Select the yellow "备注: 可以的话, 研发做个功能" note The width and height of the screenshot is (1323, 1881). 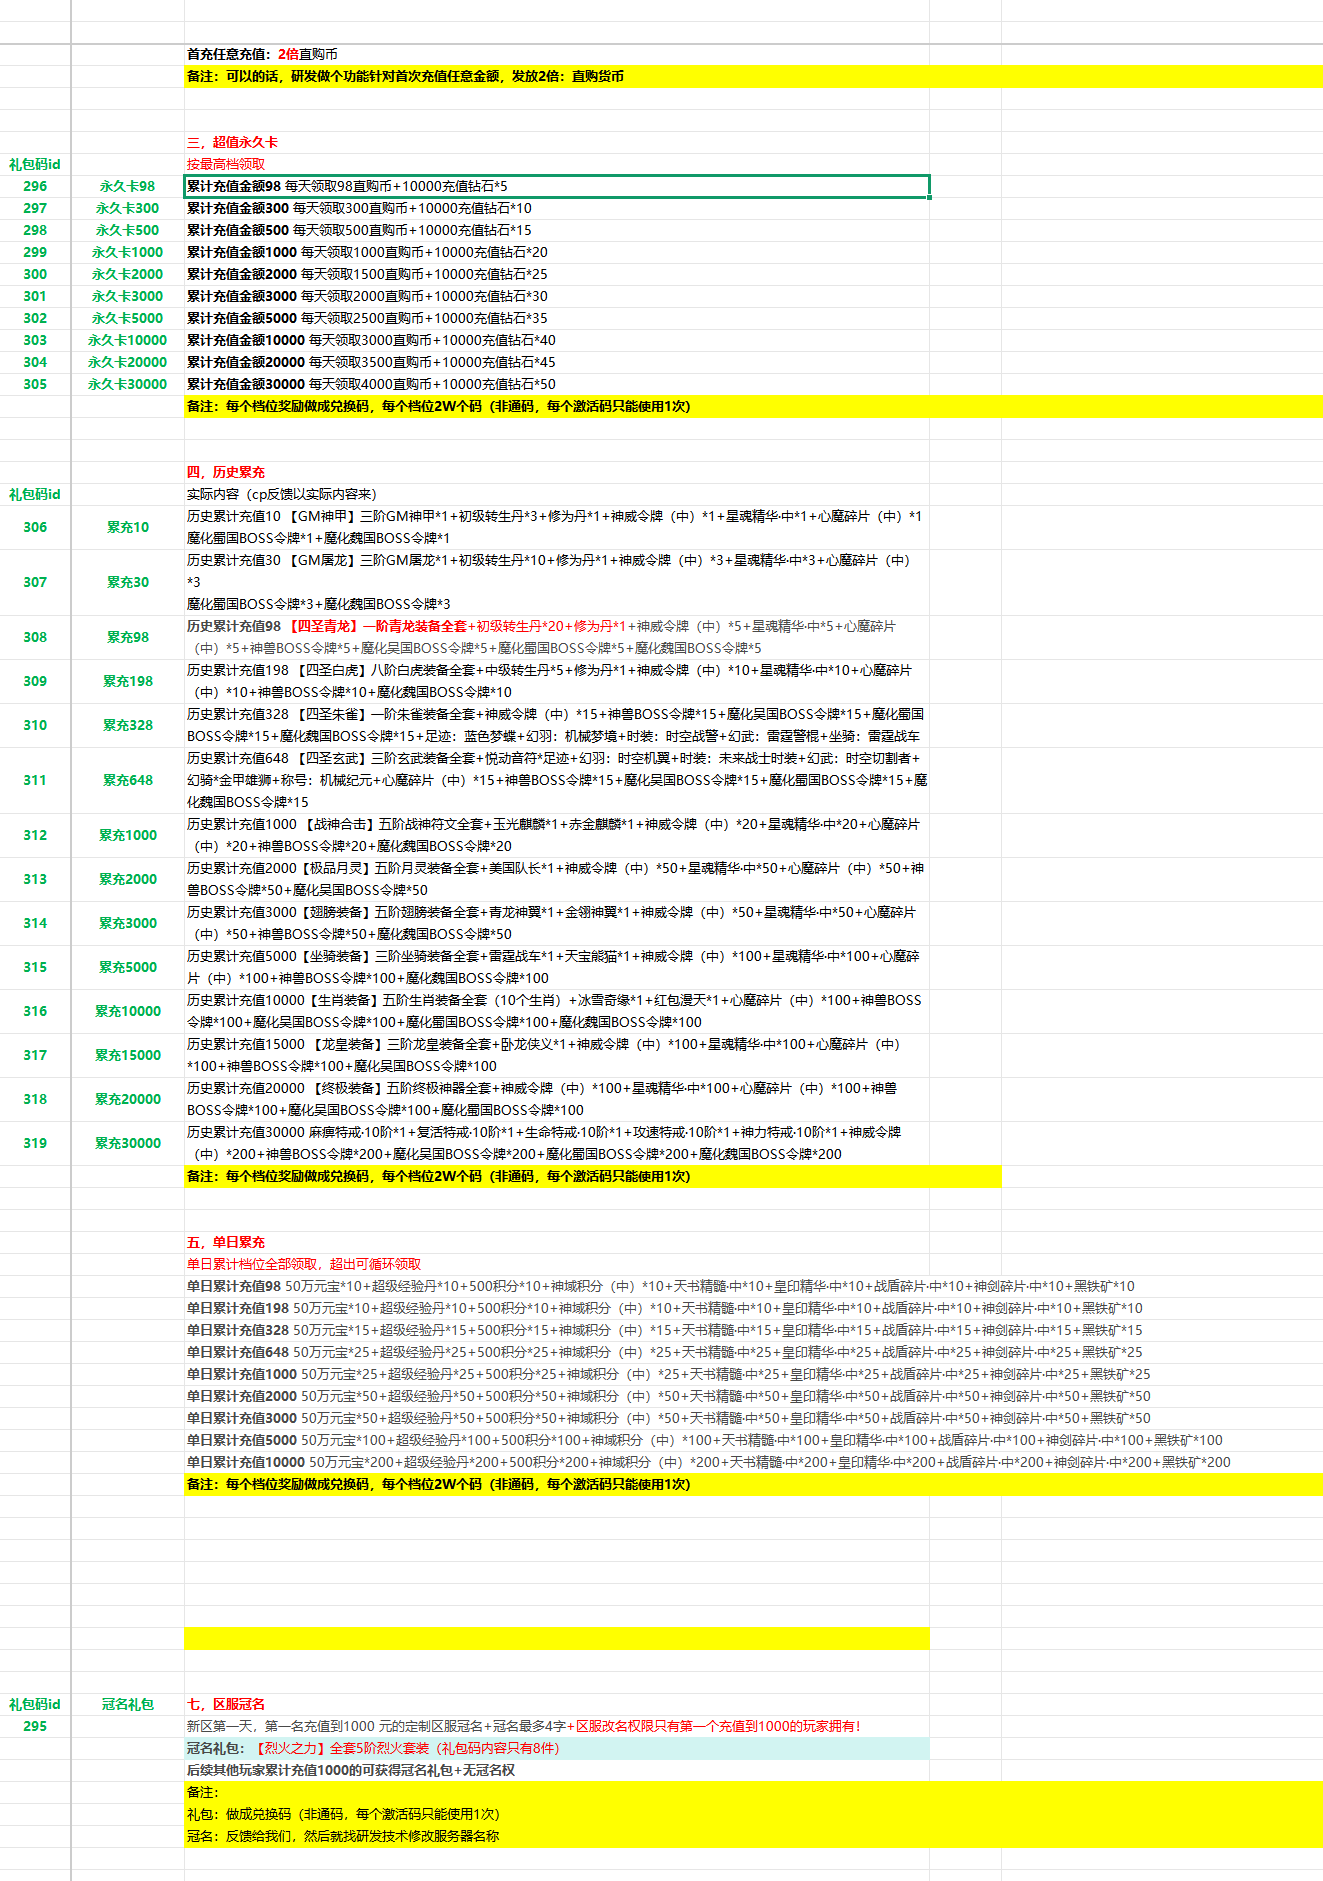[x=406, y=76]
